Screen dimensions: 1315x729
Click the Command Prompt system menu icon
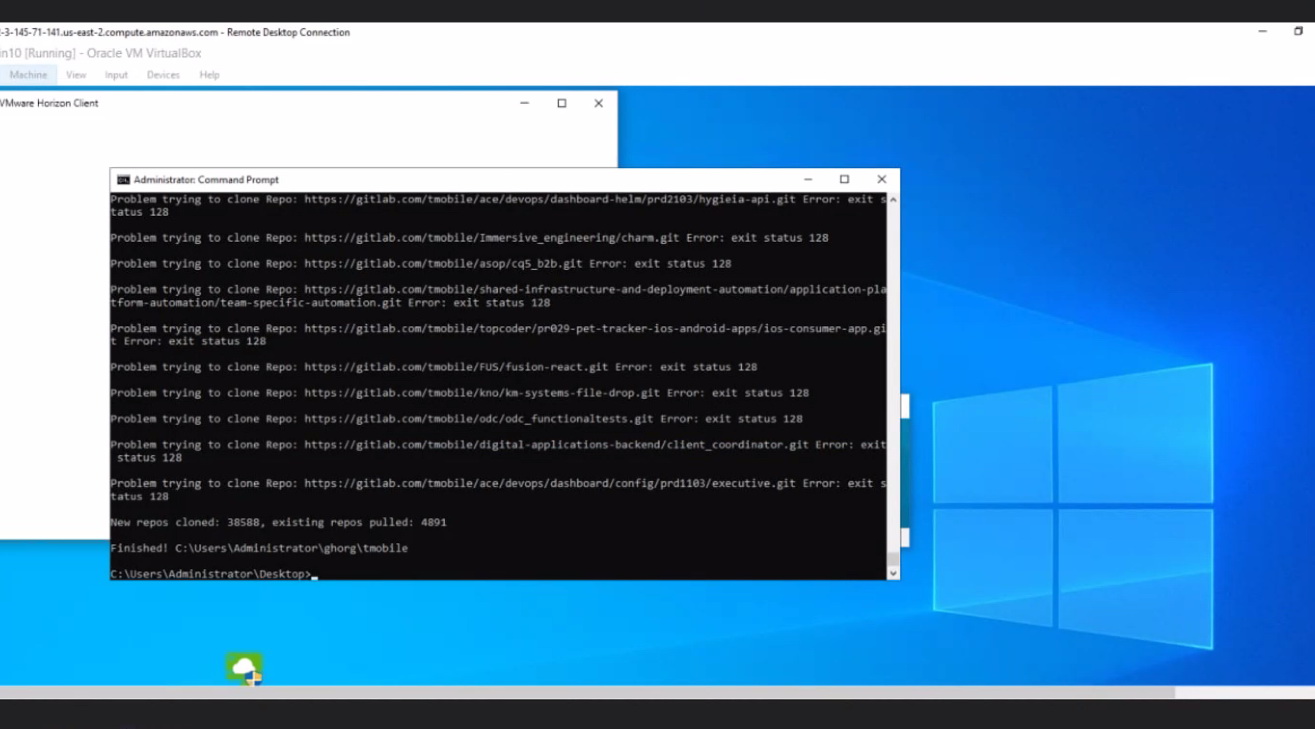pos(123,180)
